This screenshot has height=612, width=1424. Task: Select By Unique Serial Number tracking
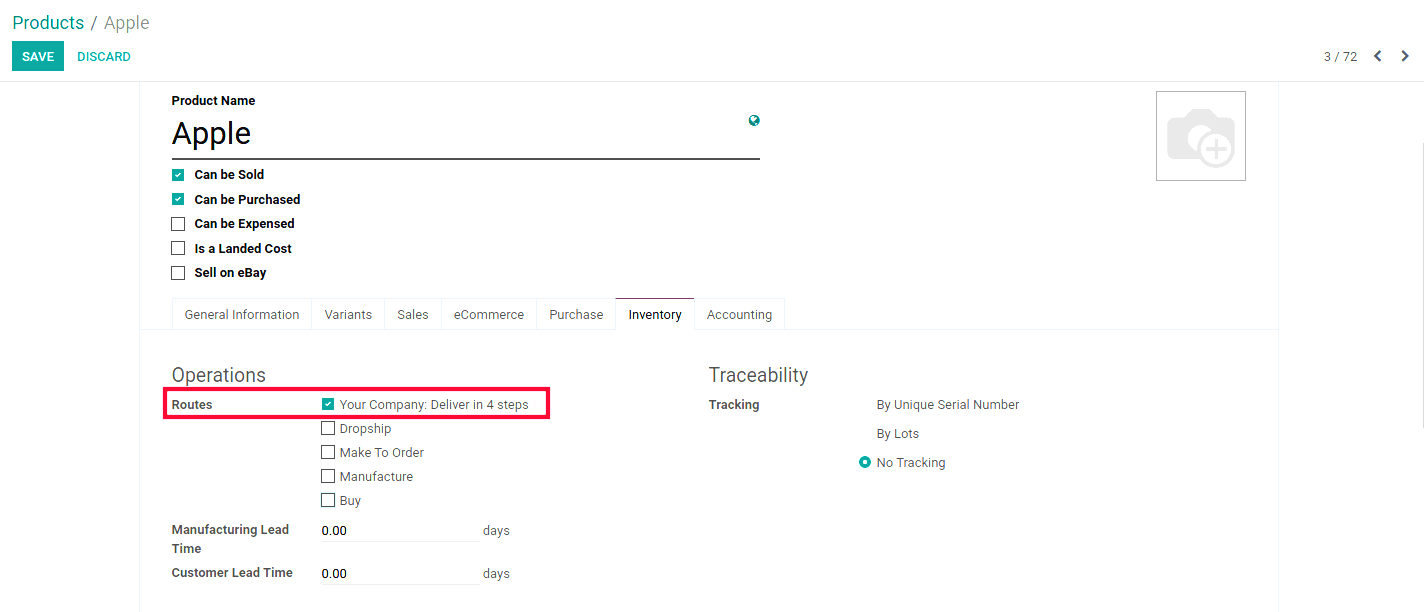point(948,405)
